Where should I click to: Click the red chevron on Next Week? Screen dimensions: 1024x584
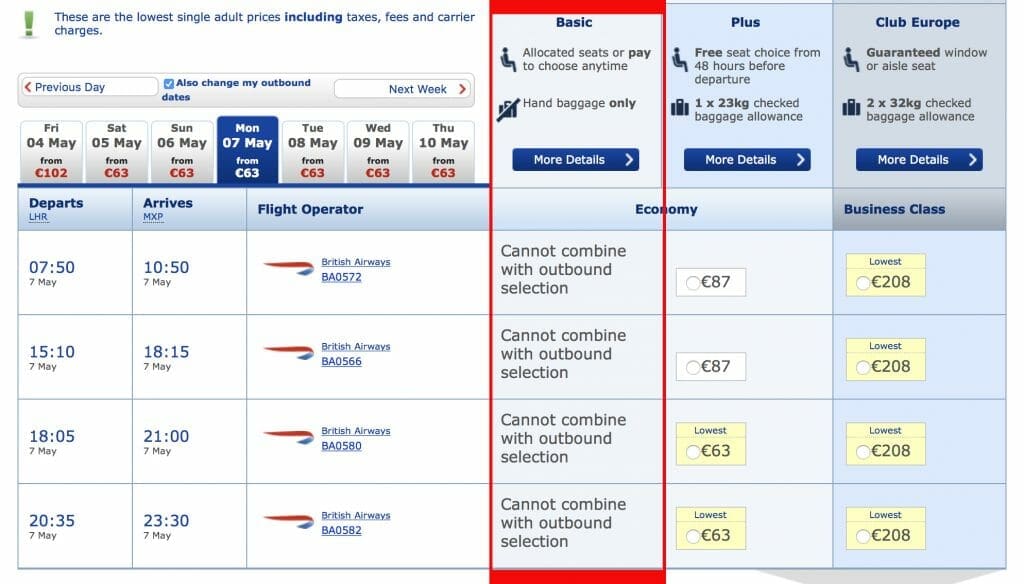460,88
